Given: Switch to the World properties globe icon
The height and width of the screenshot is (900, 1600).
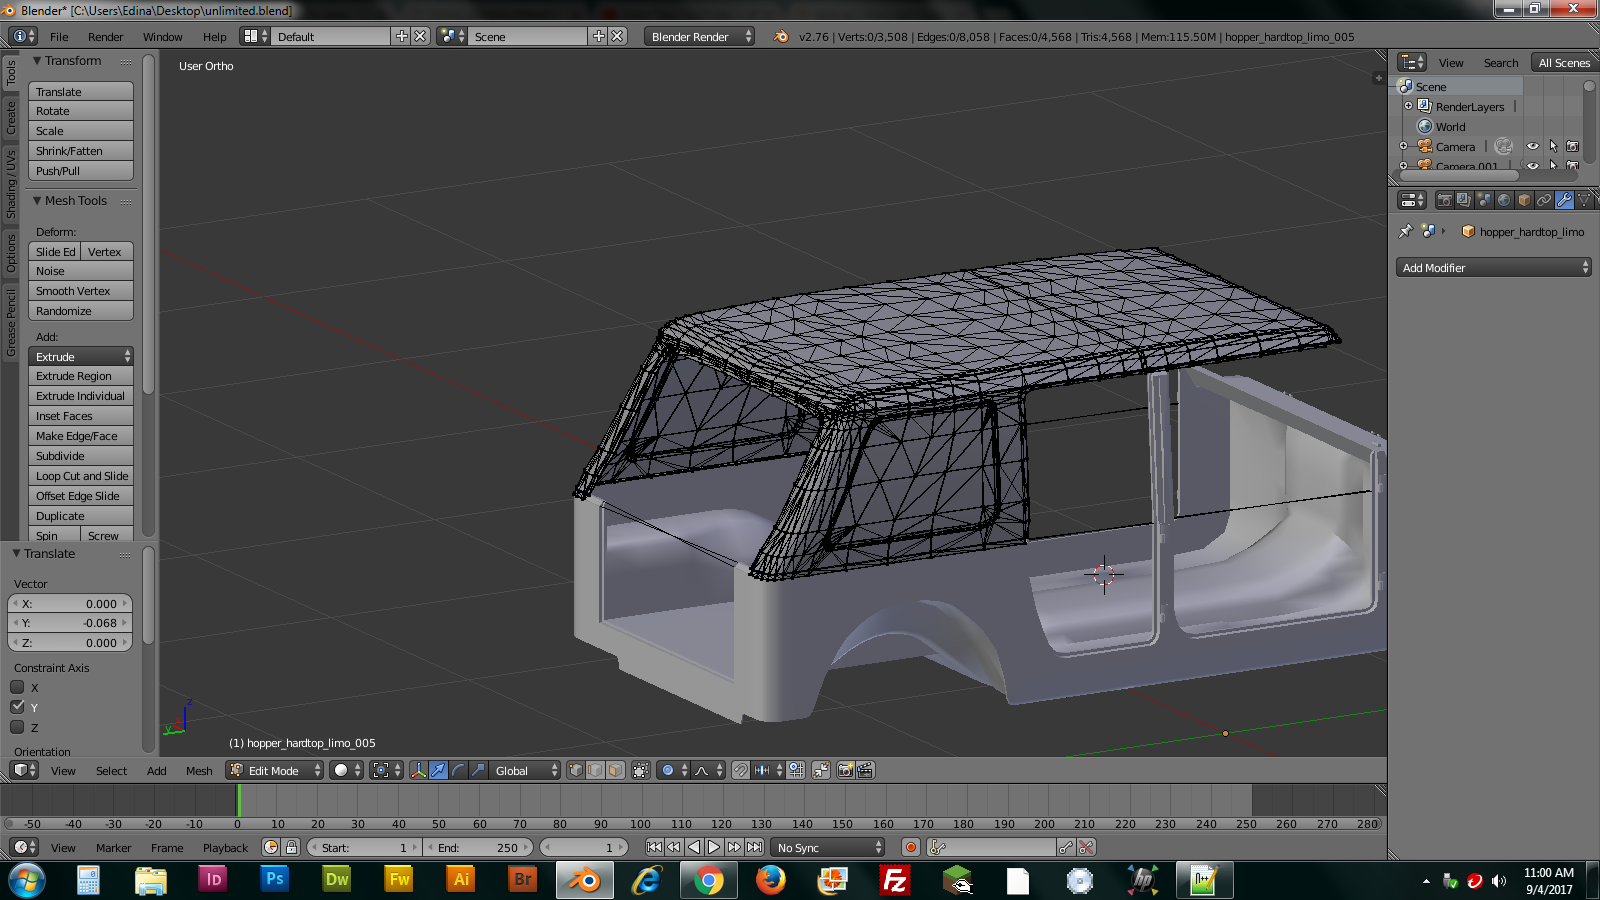Looking at the screenshot, I should (x=1504, y=200).
